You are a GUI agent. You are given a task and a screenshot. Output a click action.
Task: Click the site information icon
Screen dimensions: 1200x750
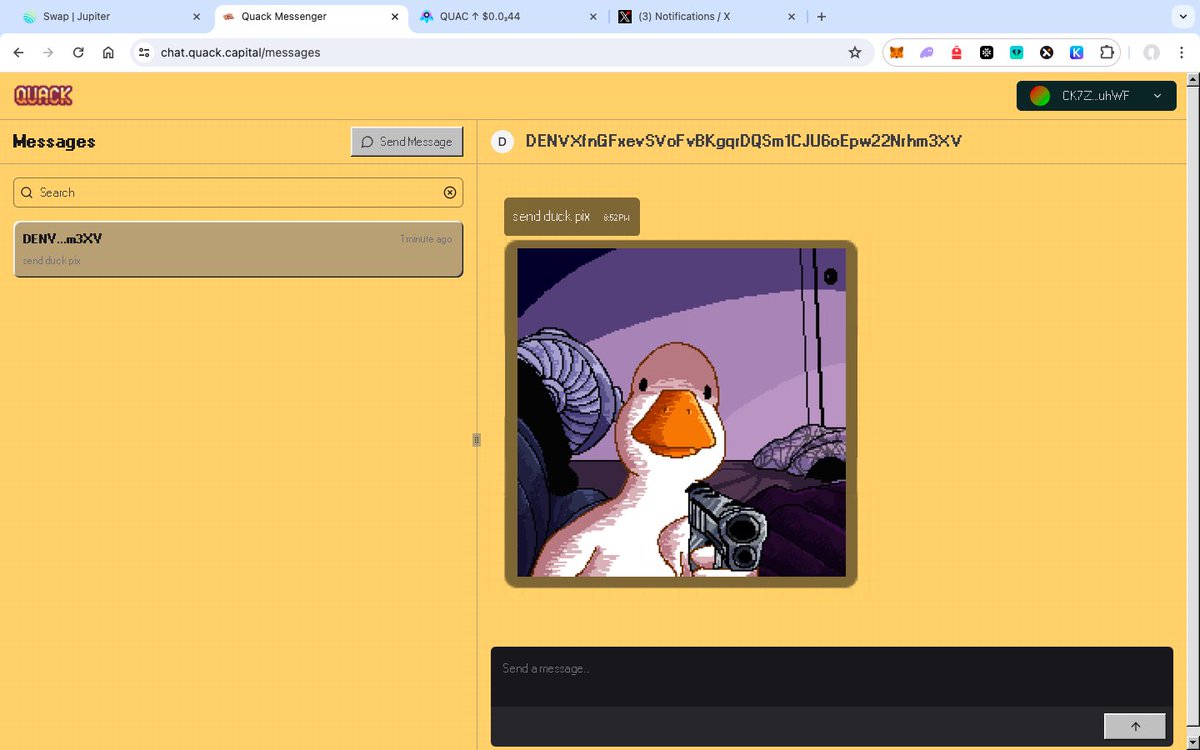144,52
